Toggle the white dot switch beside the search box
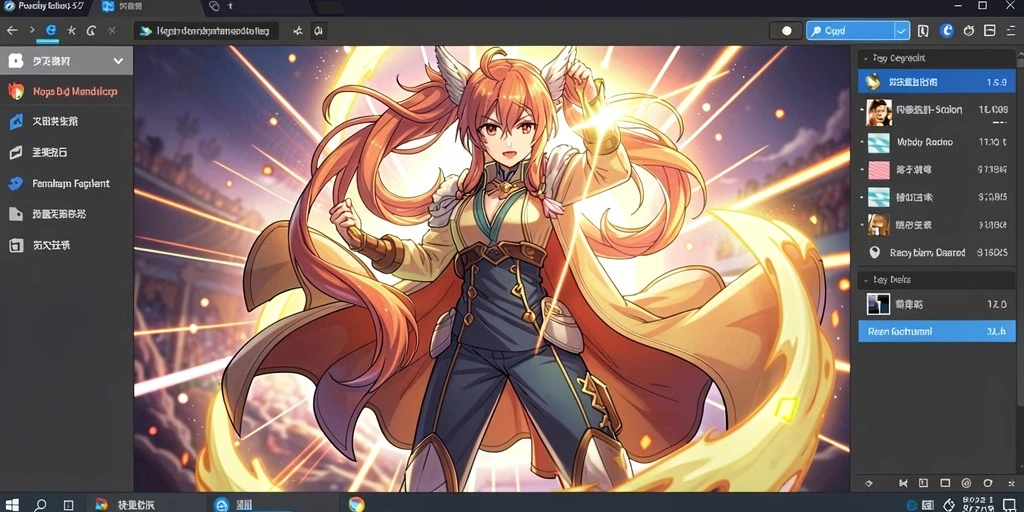 (786, 31)
